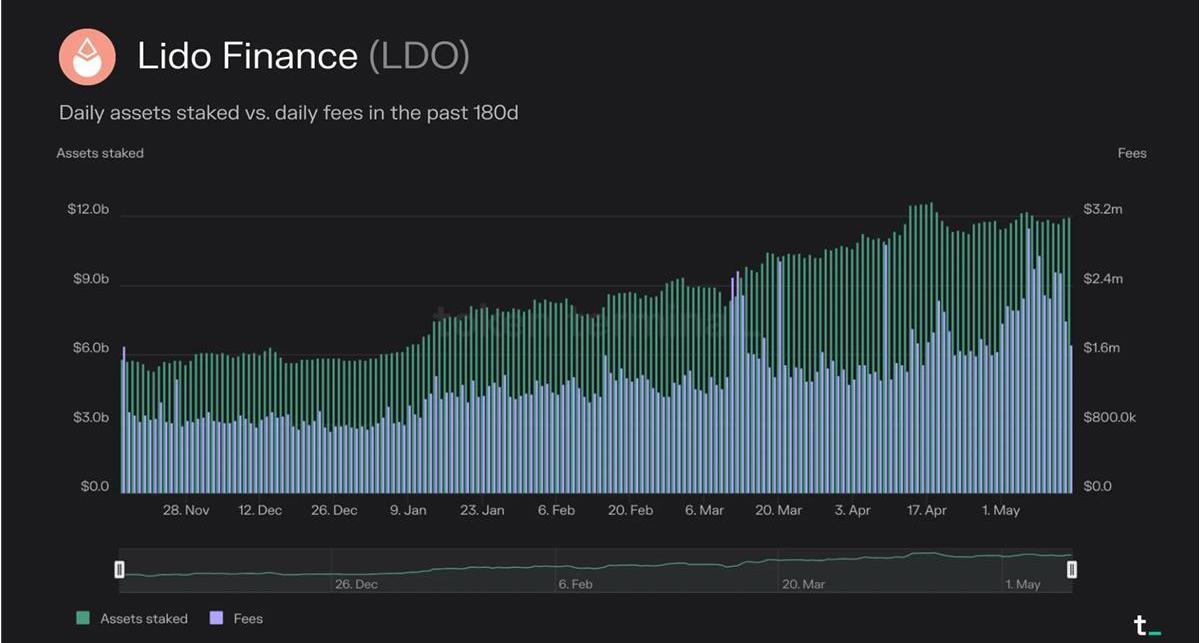
Task: Click the "28. Nov" date label
Action: 186,510
